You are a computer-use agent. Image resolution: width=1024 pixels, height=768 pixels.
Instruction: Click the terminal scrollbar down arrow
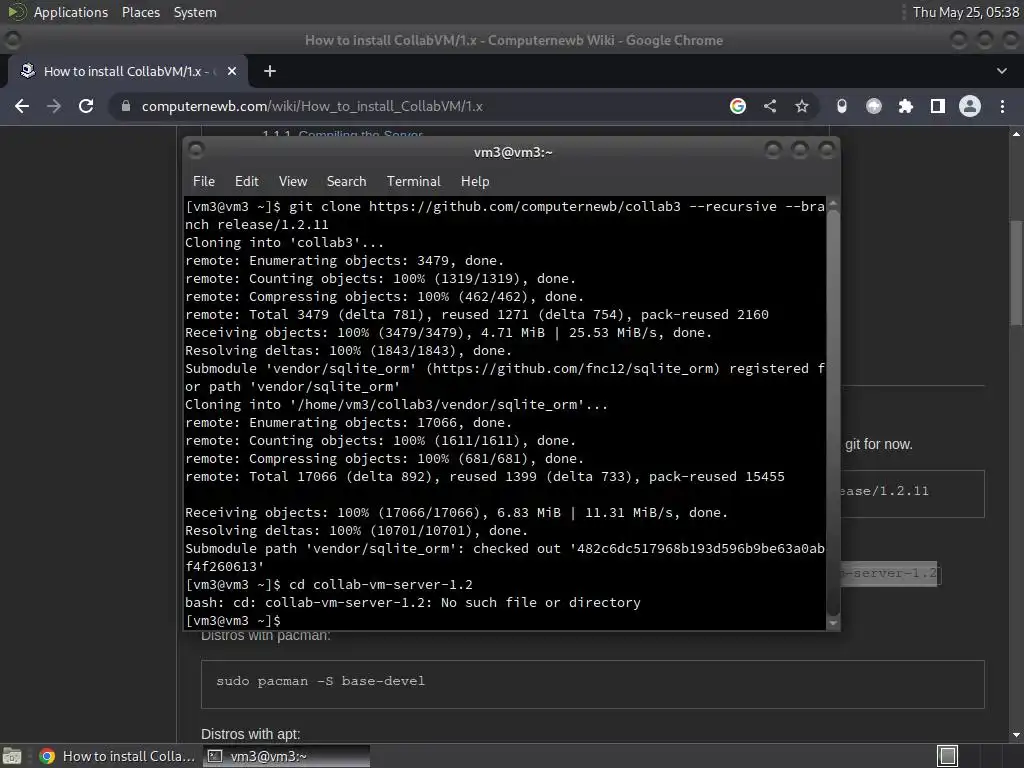click(833, 623)
